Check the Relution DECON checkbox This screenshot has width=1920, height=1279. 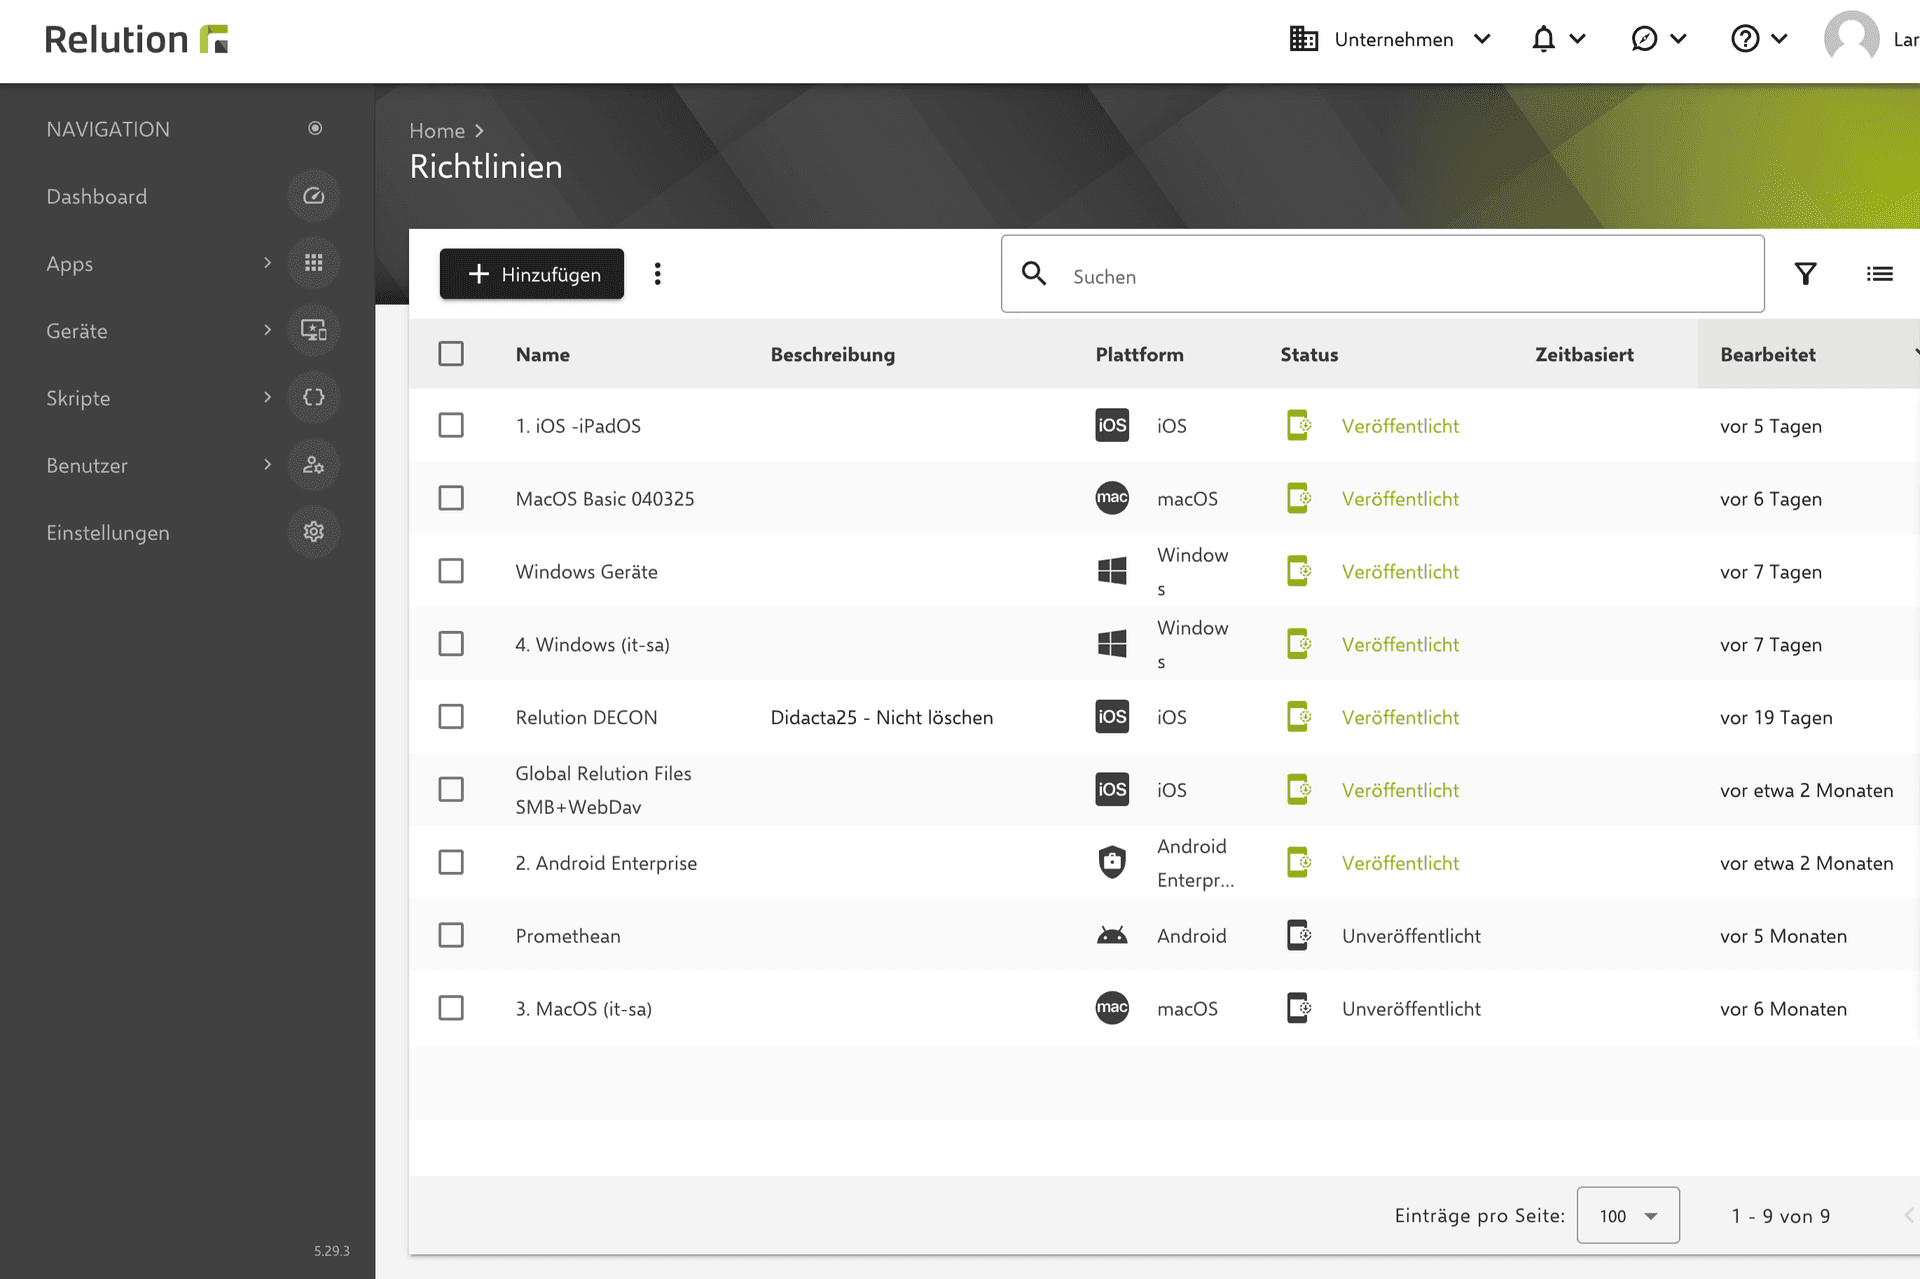[451, 717]
